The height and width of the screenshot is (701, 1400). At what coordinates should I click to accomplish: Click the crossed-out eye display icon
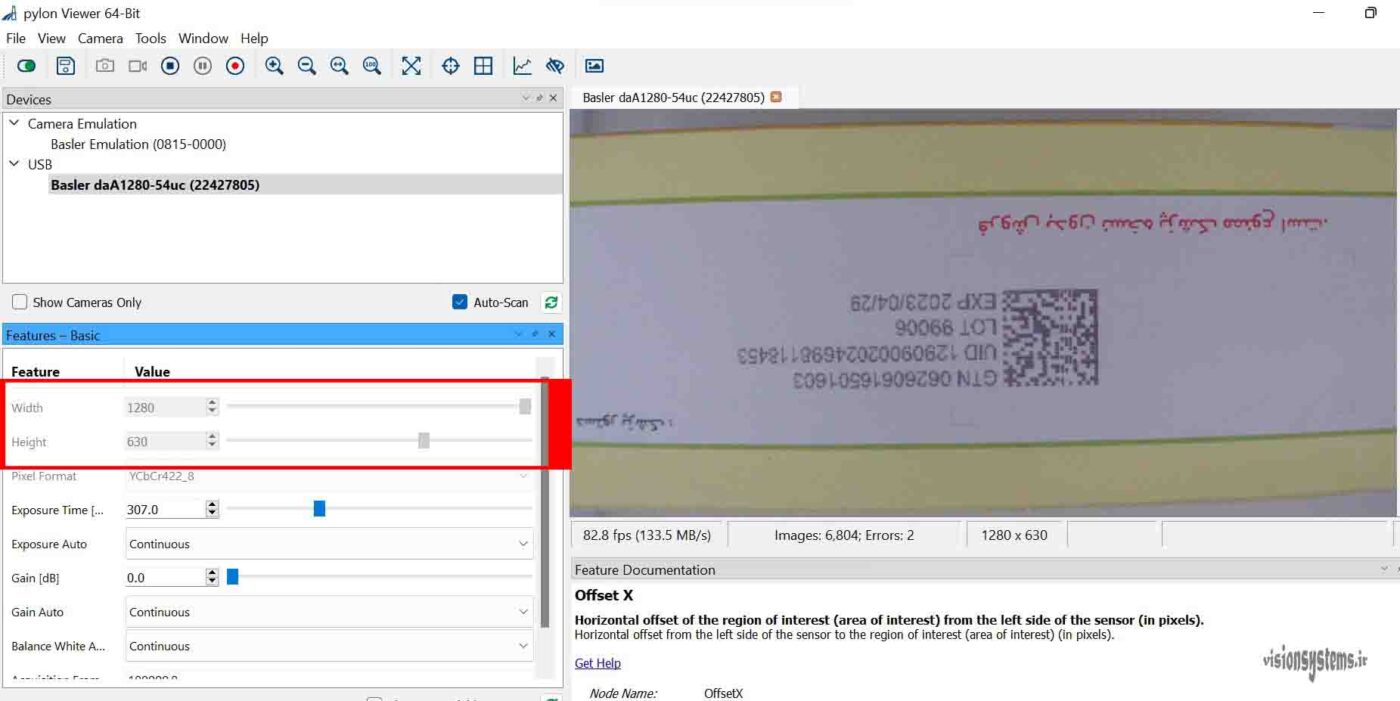point(555,66)
